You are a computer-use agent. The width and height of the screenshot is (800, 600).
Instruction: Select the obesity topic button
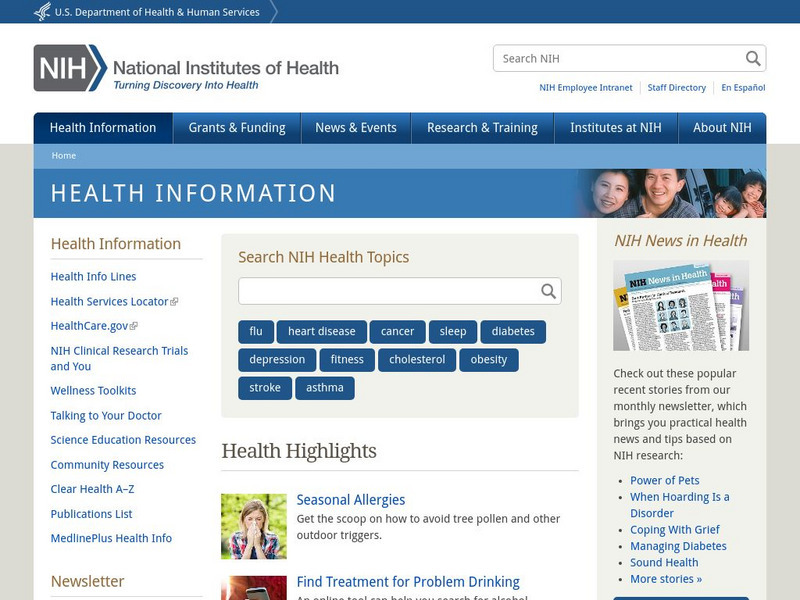tap(489, 360)
